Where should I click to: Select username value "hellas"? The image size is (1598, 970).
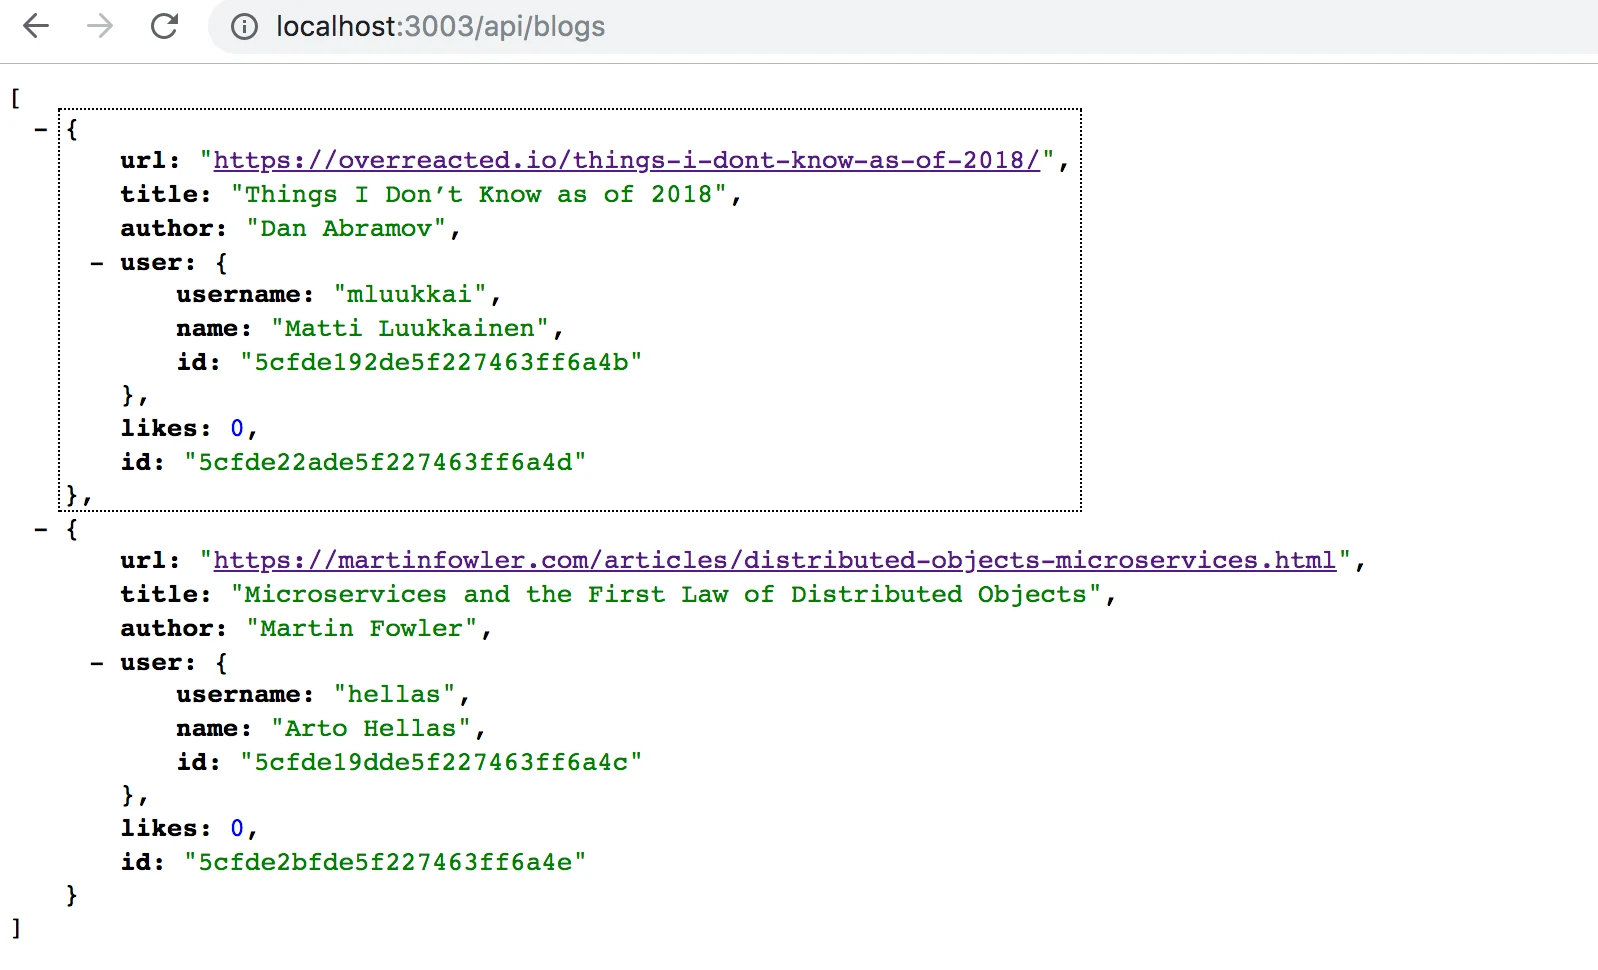click(x=394, y=694)
